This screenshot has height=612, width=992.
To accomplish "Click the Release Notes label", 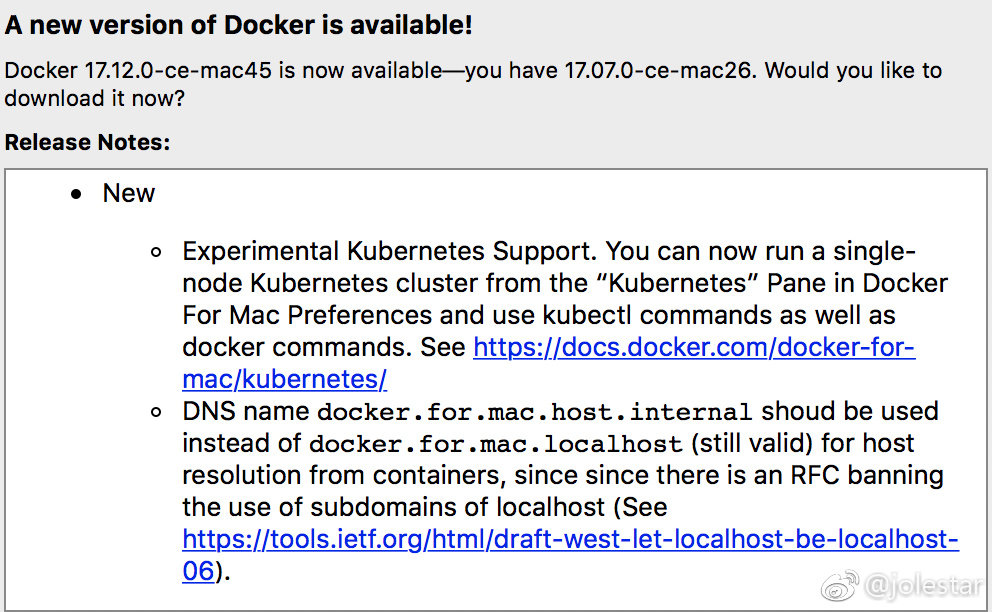I will [x=87, y=142].
